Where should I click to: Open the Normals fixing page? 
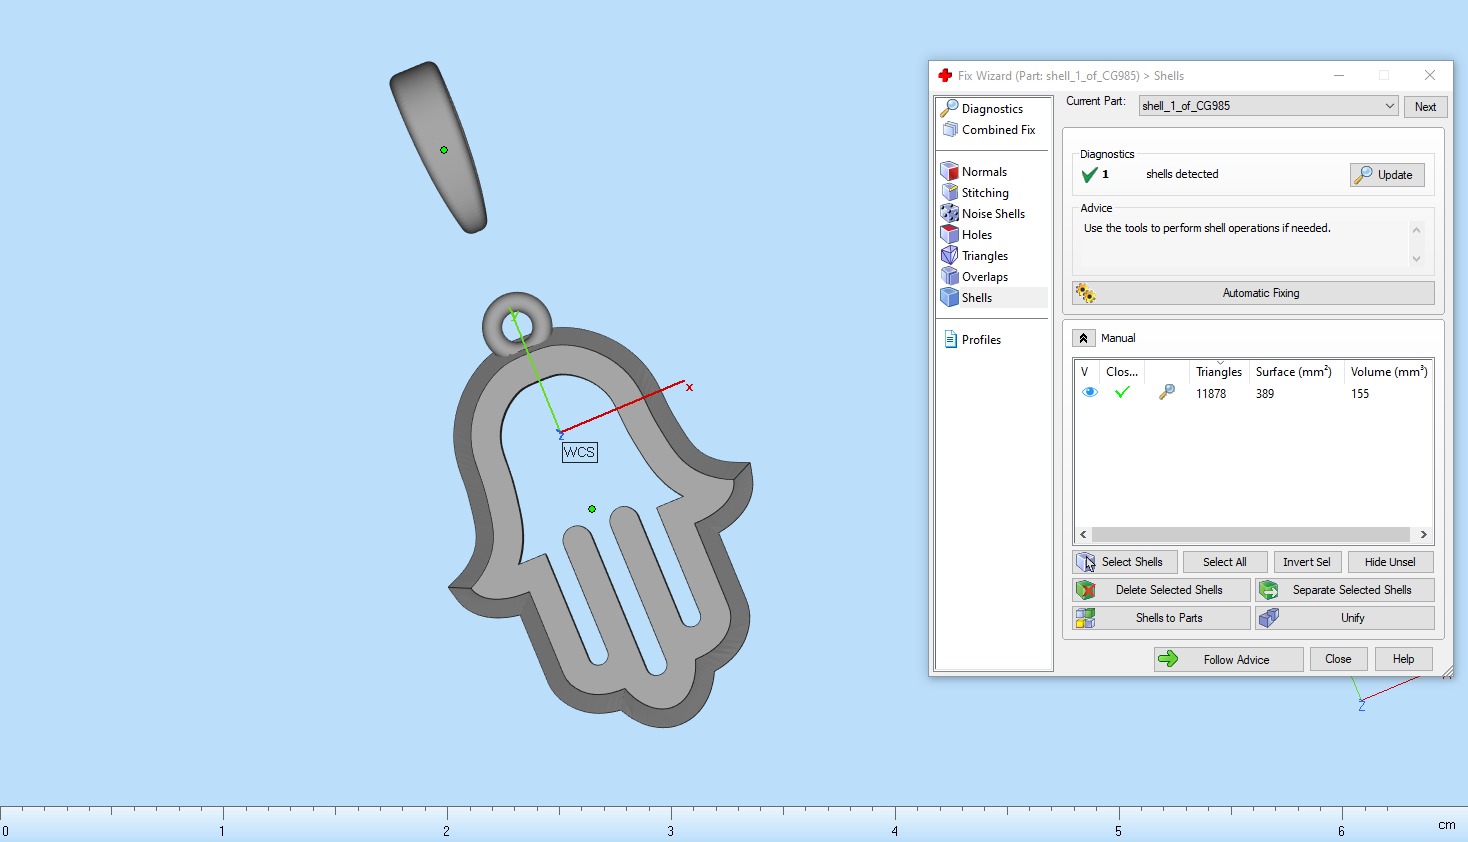pos(984,172)
